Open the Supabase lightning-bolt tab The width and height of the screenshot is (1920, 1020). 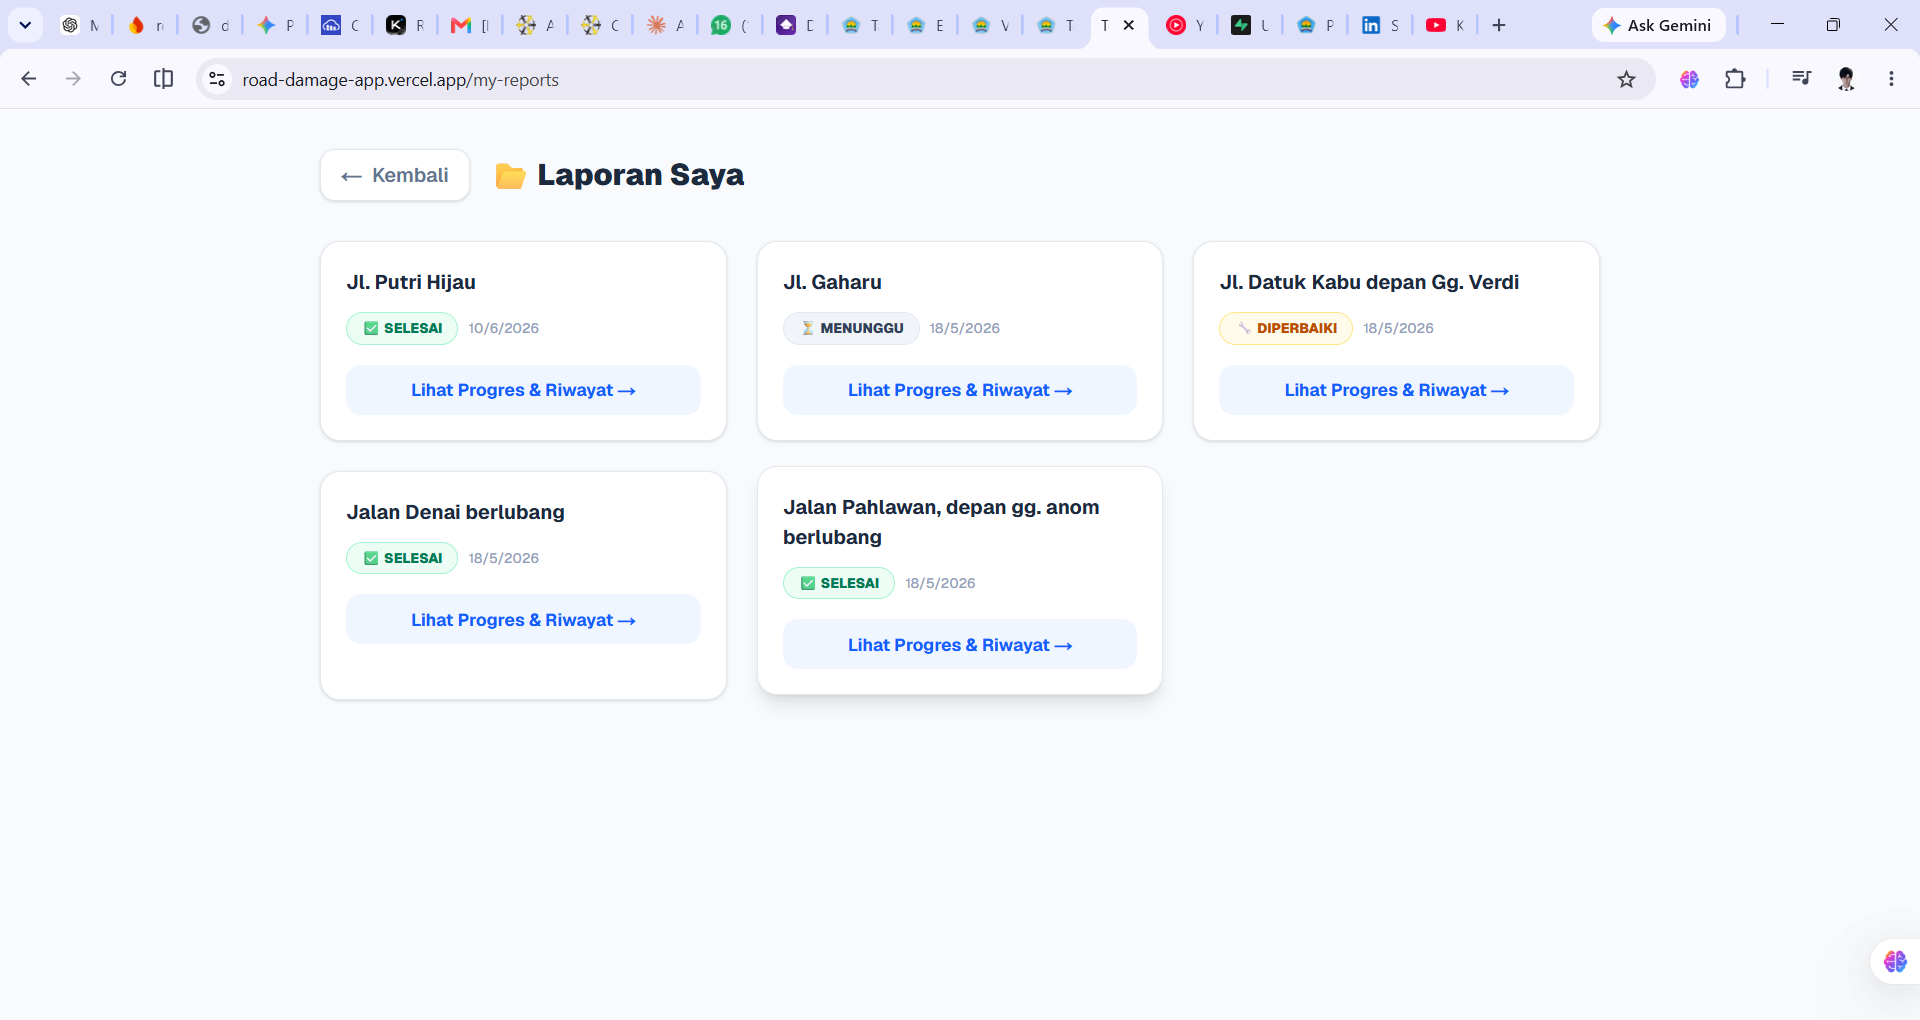[x=1251, y=25]
